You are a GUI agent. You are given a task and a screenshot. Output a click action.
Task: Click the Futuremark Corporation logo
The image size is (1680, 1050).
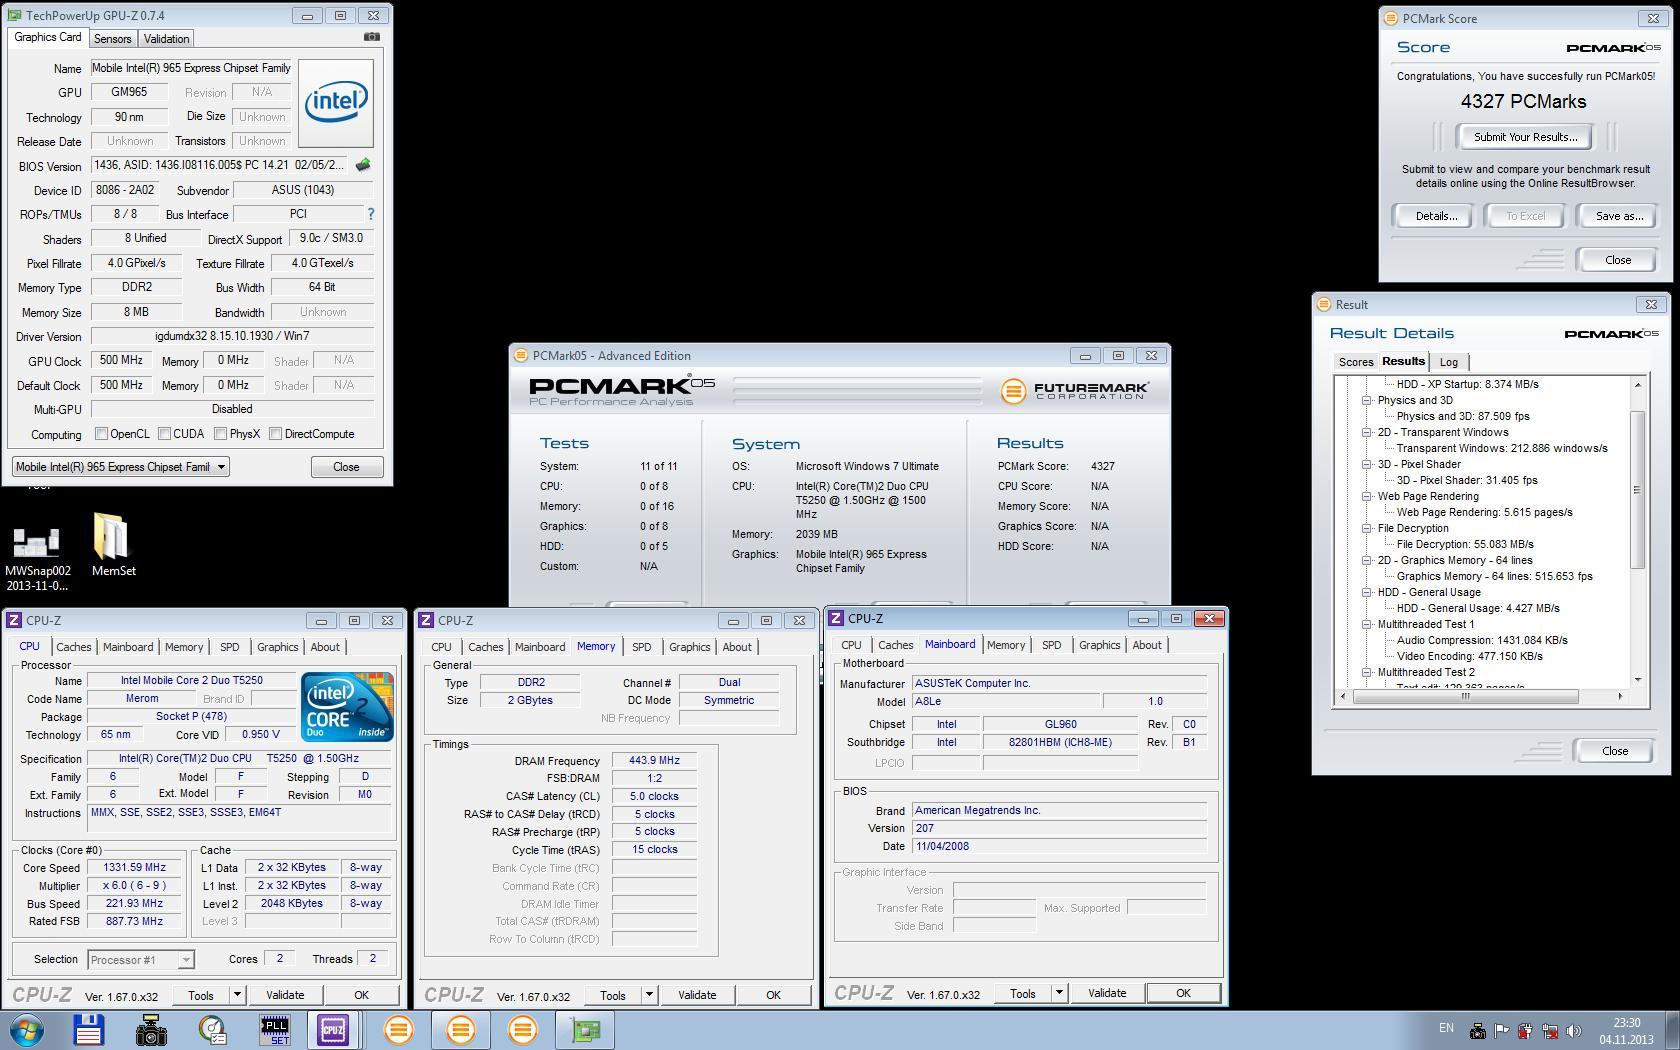coord(1075,391)
